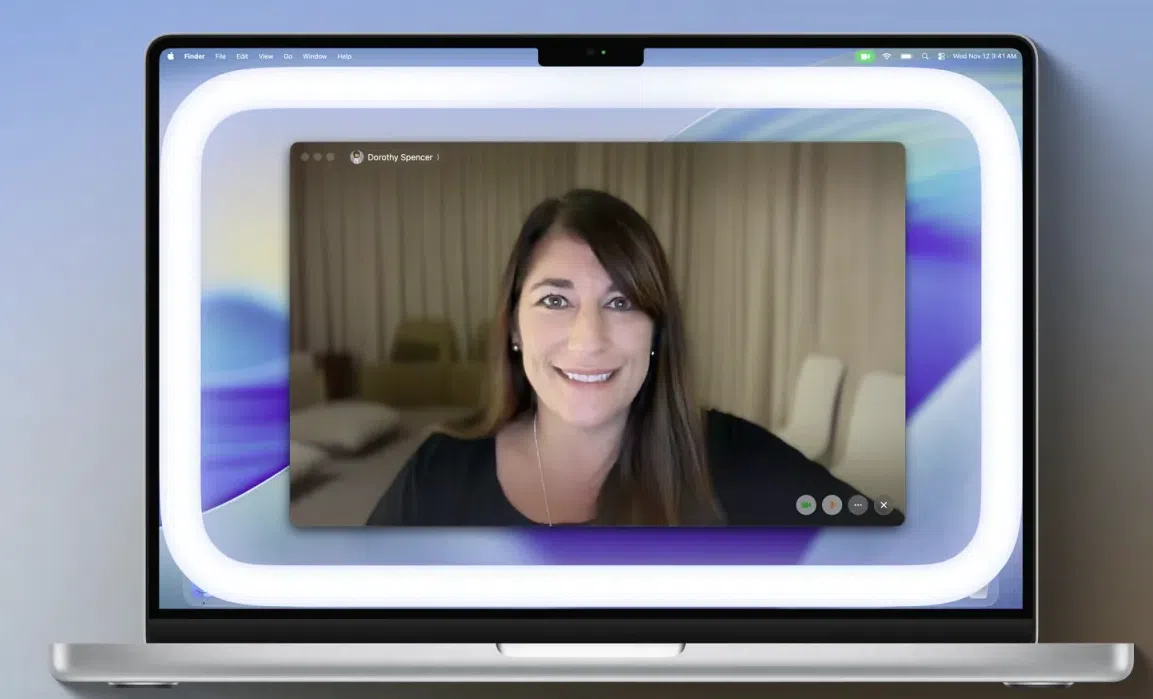Open the Finder menu in menu bar
This screenshot has height=699, width=1153.
pyautogui.click(x=194, y=56)
